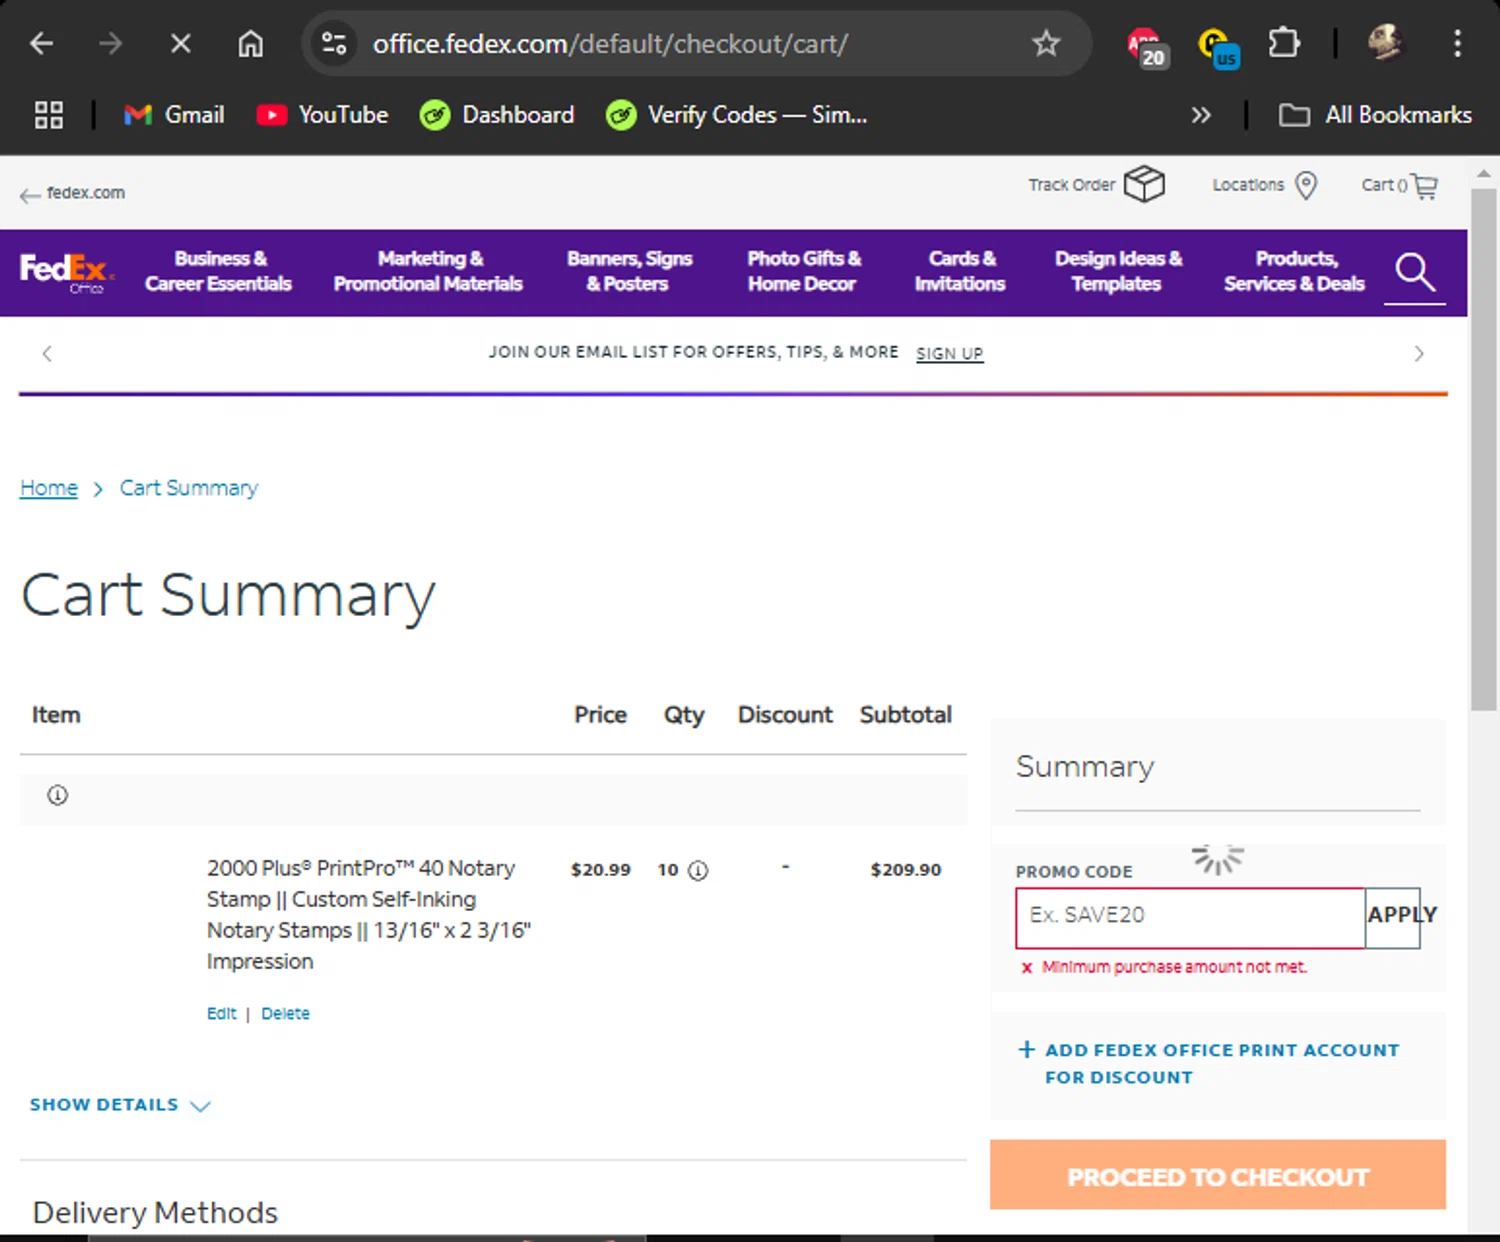The image size is (1500, 1242).
Task: Open Cards & Invitations menu
Action: click(960, 271)
